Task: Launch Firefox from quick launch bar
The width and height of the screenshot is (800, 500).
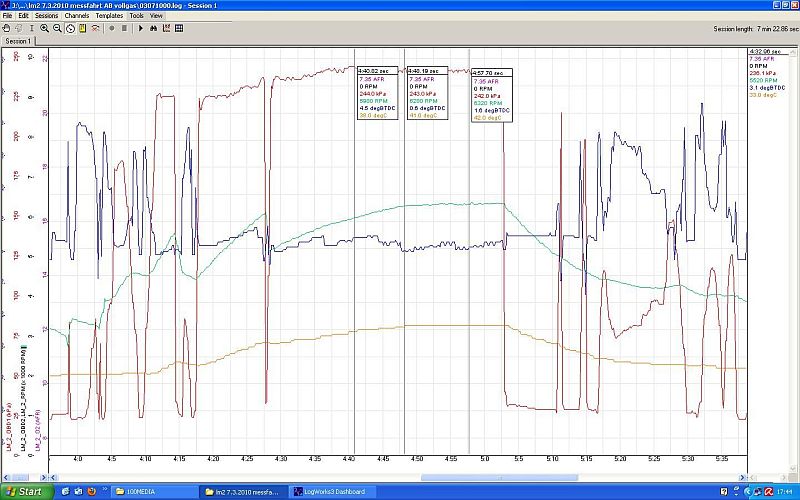Action: [x=92, y=492]
